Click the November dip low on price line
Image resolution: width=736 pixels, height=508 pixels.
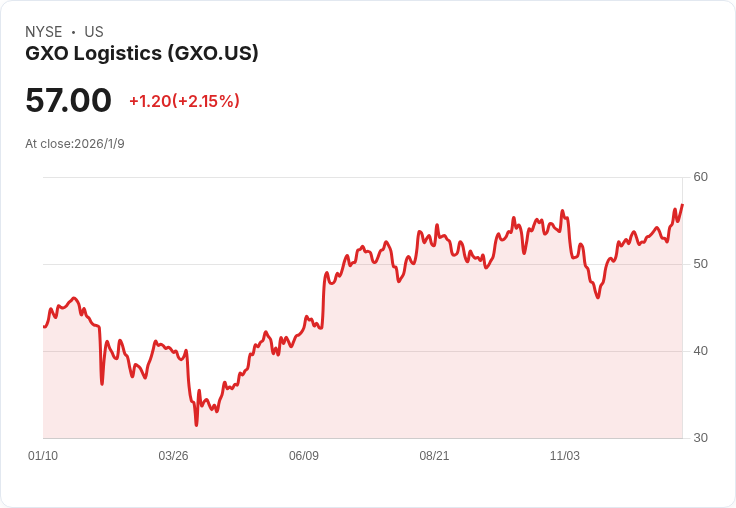[598, 297]
